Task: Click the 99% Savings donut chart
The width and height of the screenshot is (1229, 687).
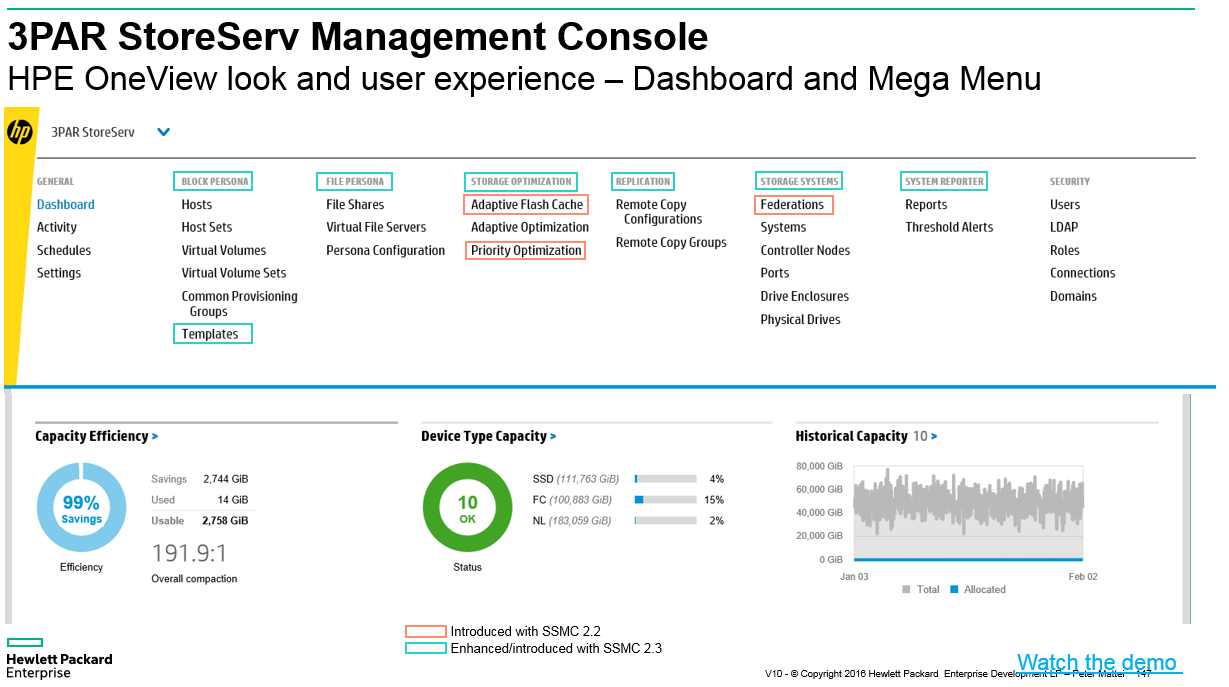Action: coord(81,509)
